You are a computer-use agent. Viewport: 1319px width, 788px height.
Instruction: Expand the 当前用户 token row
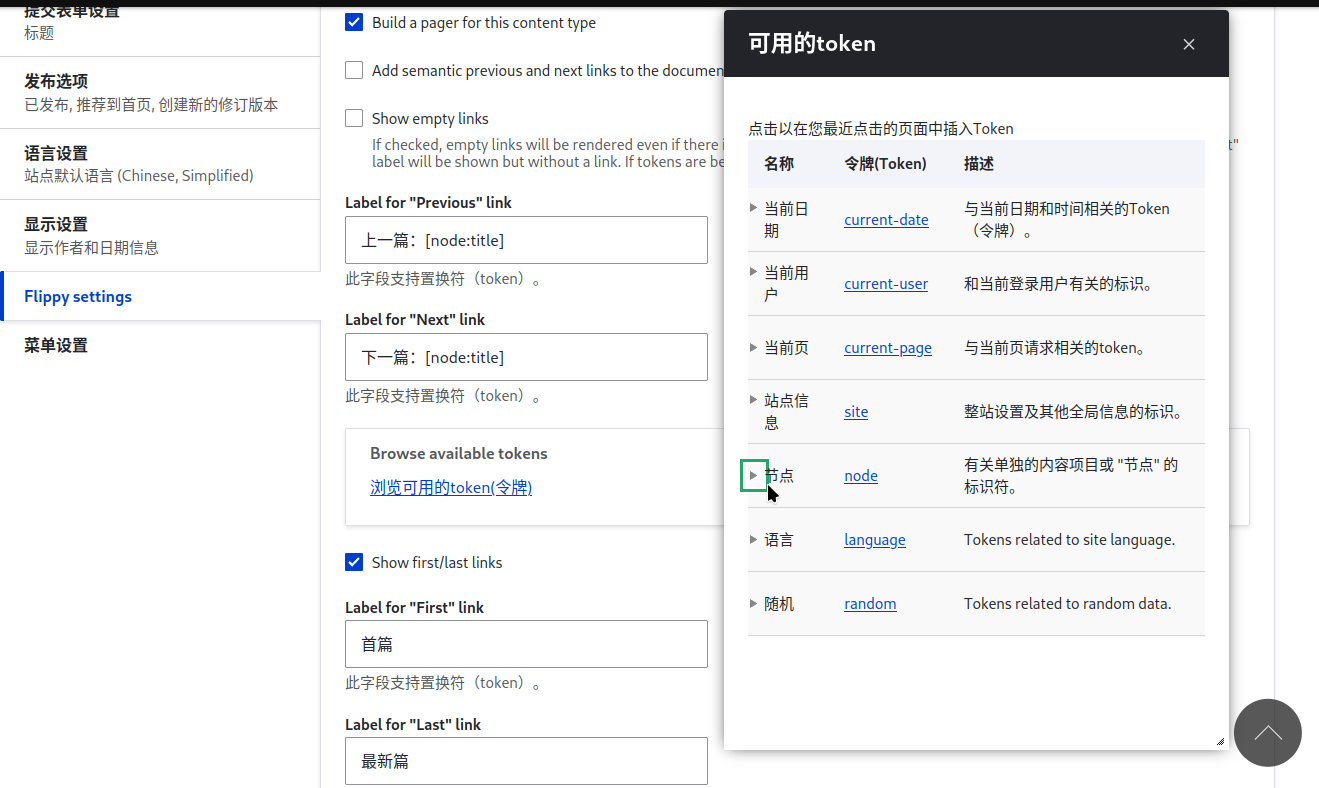(x=754, y=272)
